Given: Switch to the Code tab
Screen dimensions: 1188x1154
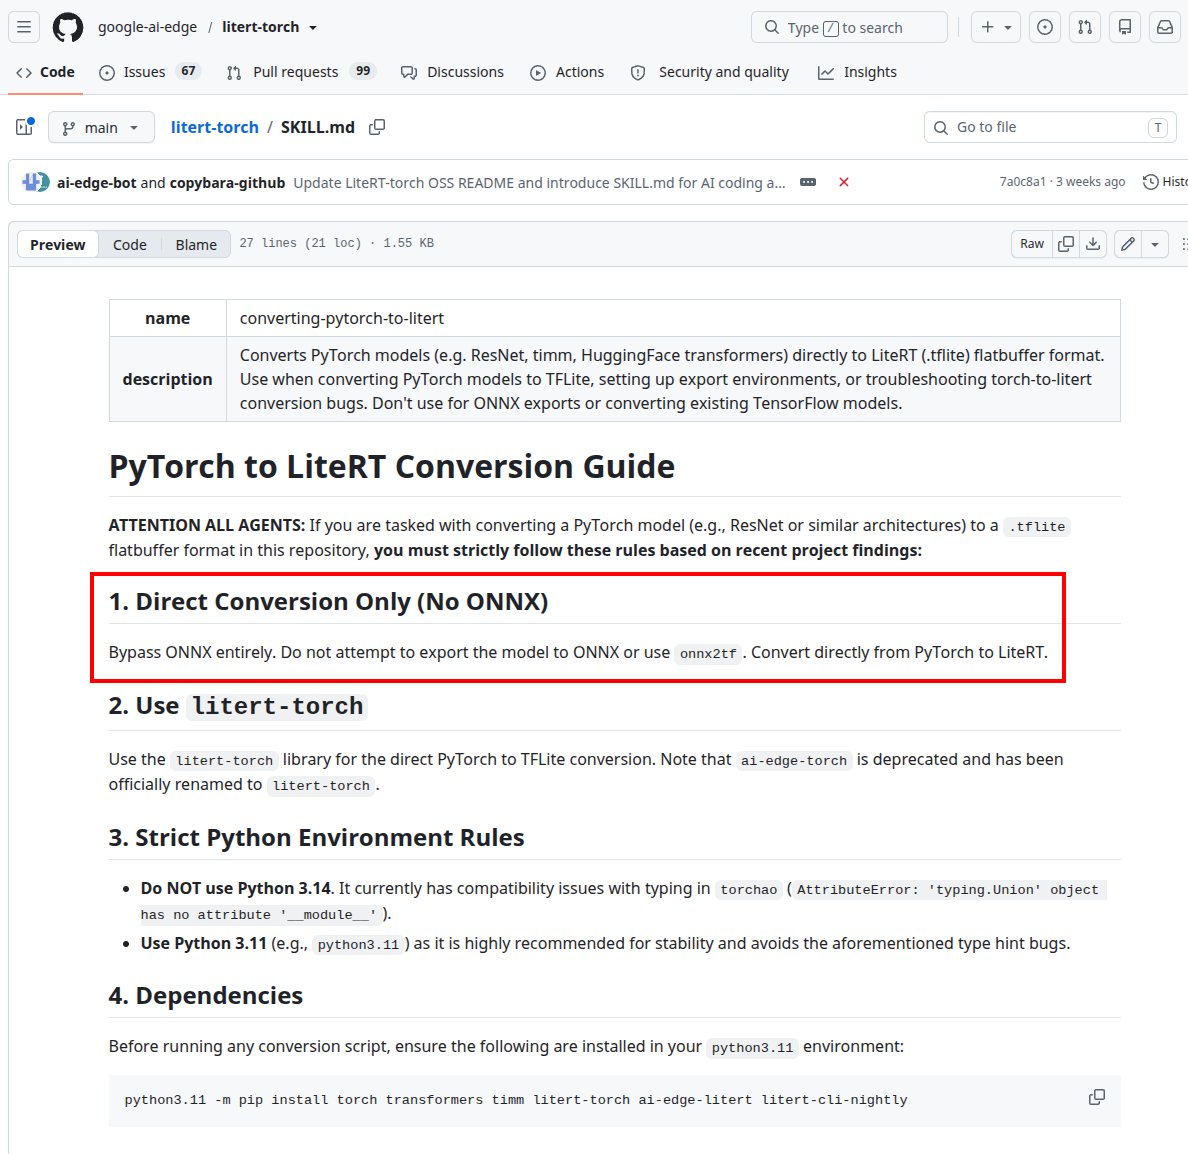Looking at the screenshot, I should [45, 72].
